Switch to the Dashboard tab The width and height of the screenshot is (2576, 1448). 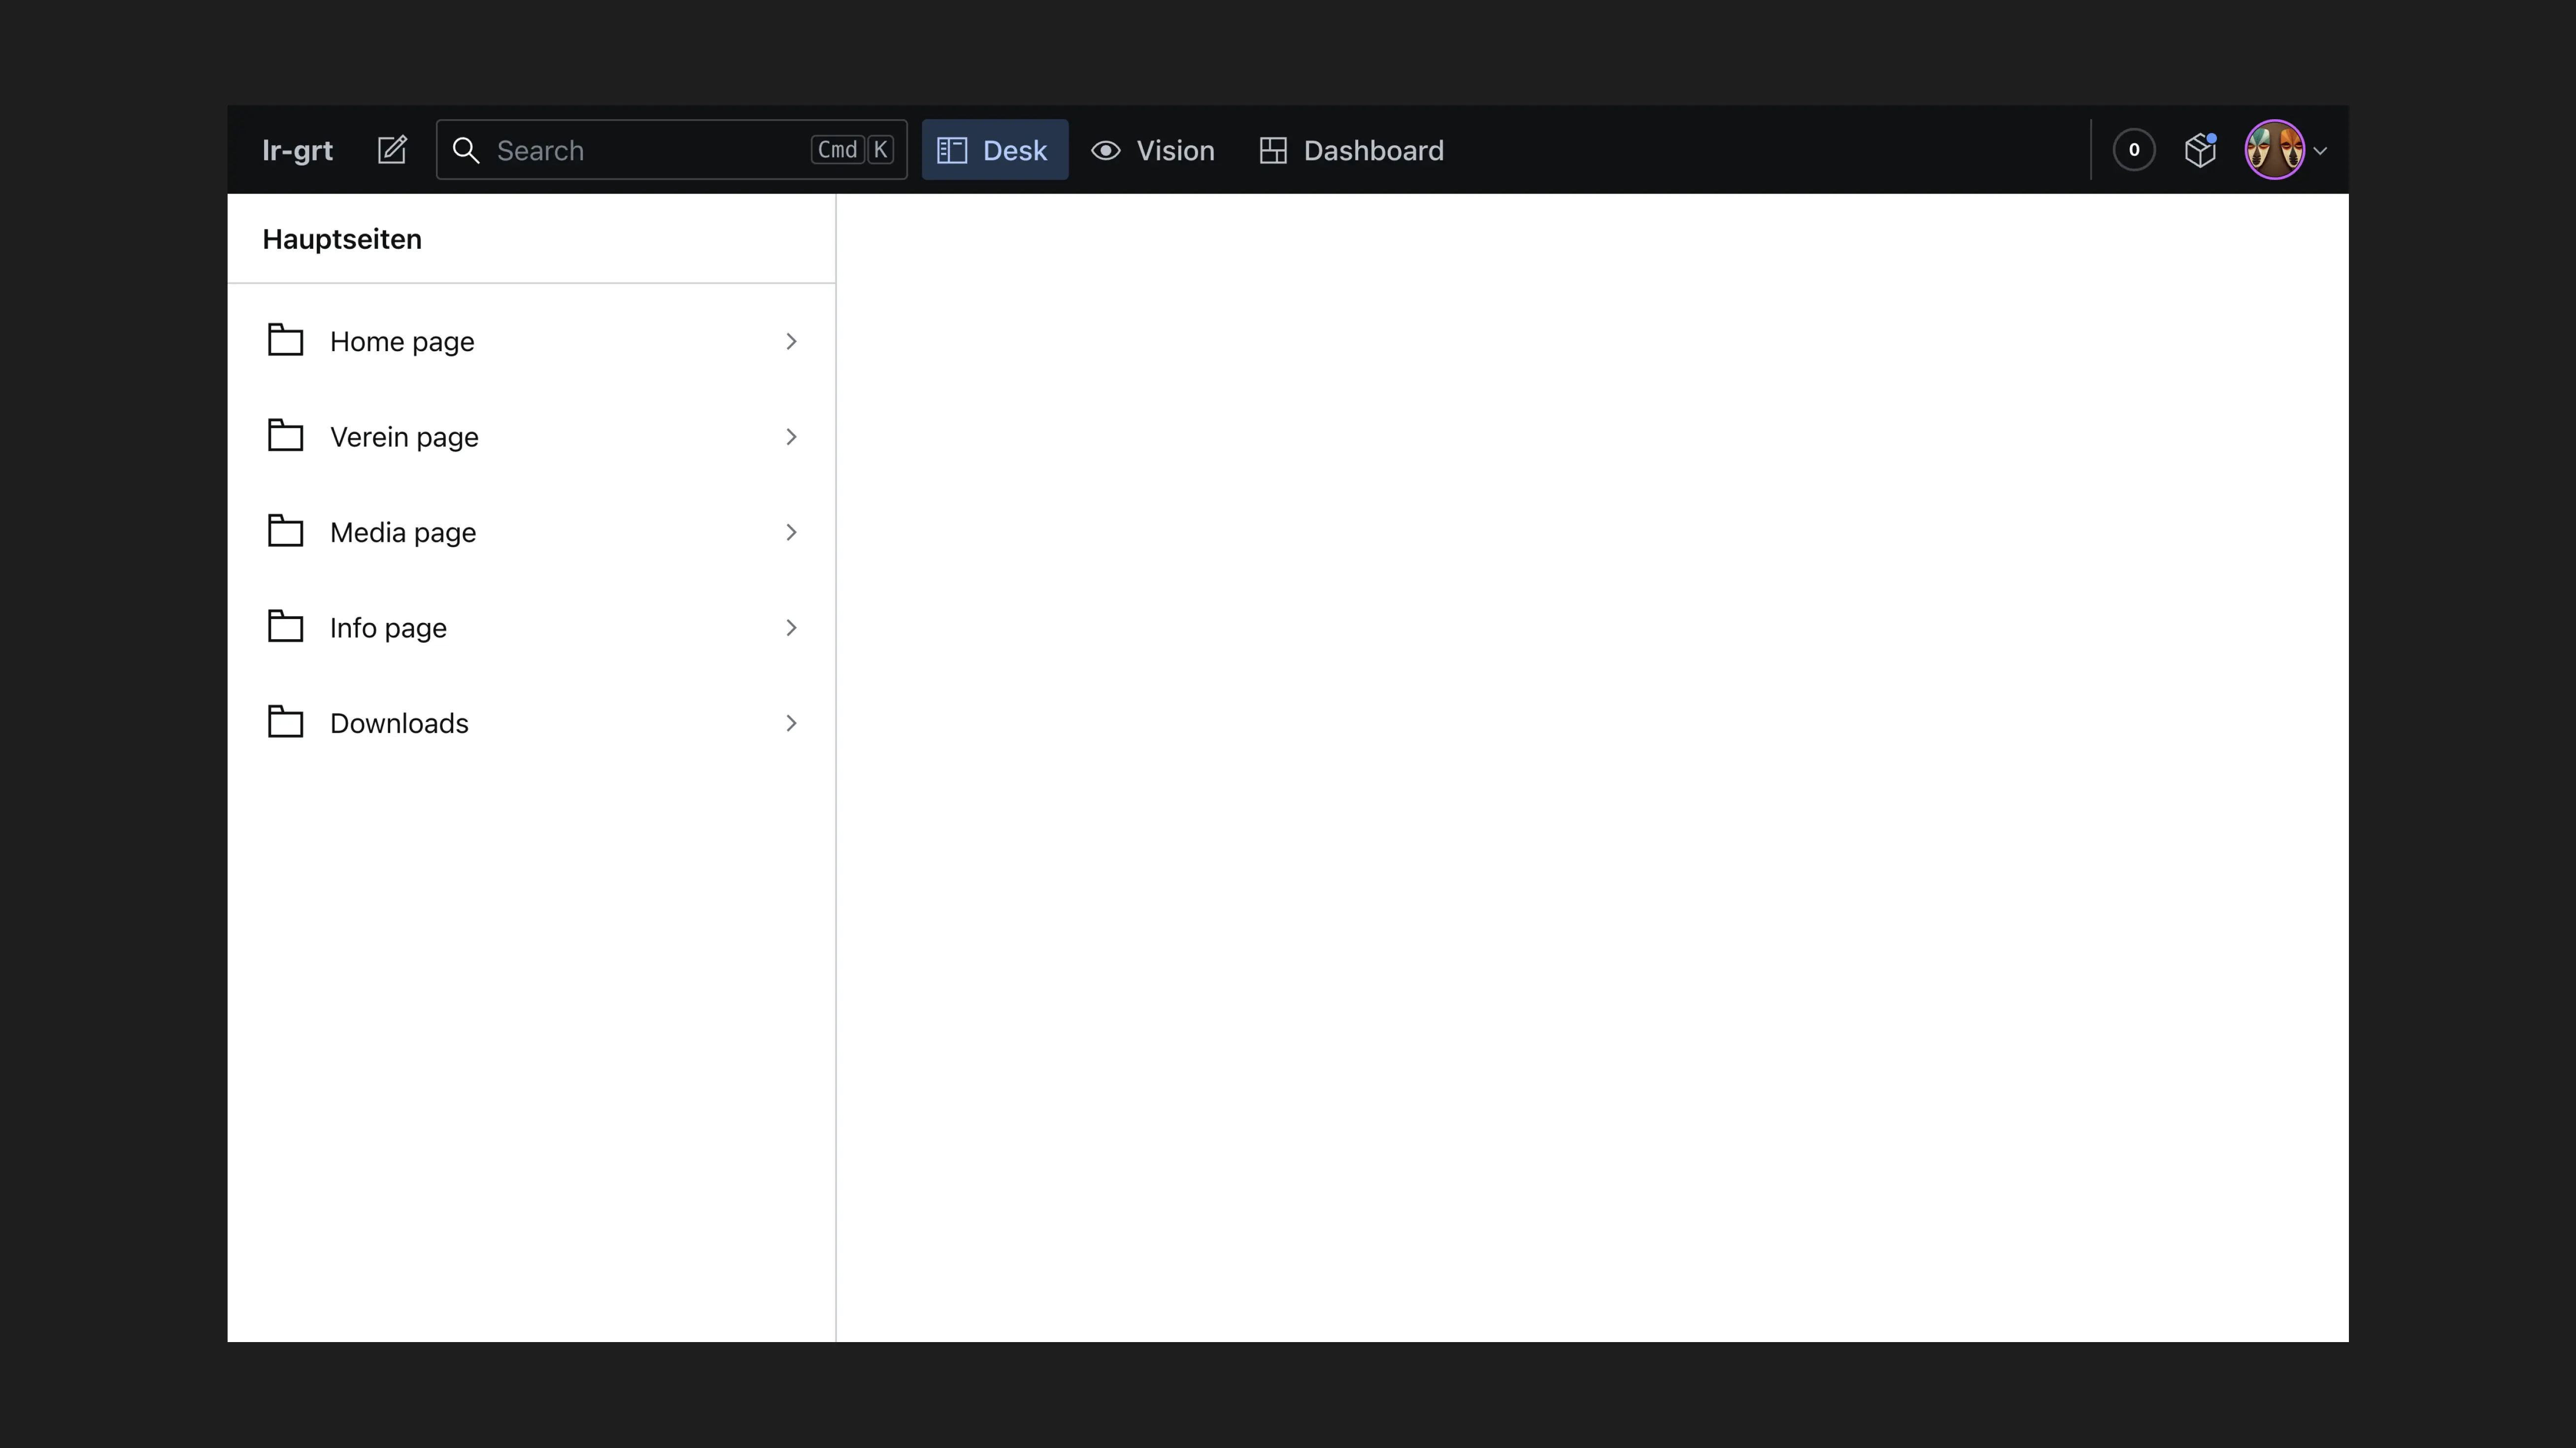[x=1351, y=150]
